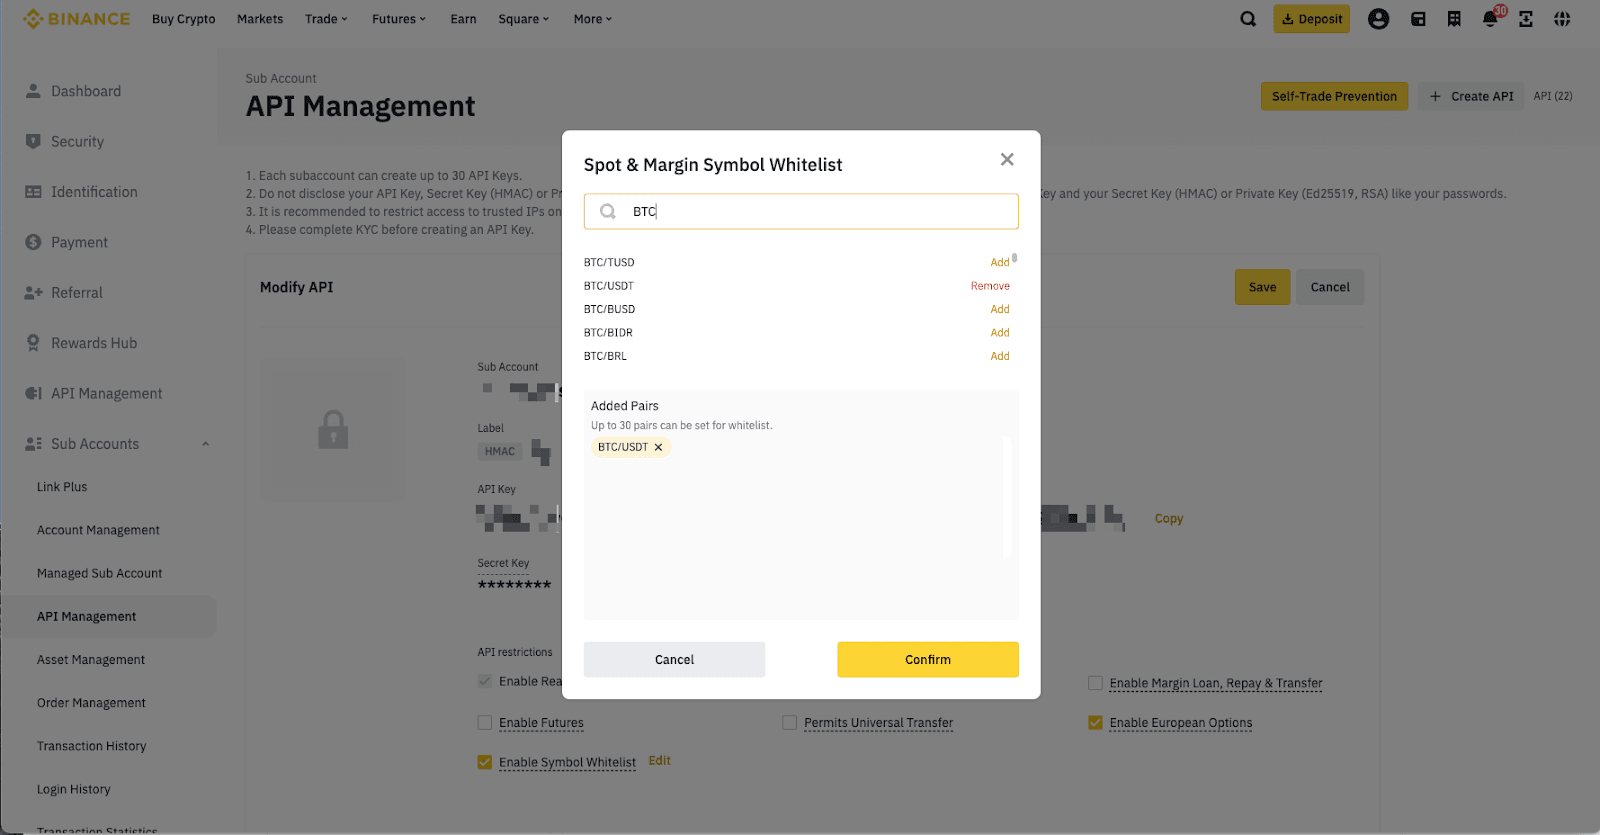
Task: Open Link Plus in sidebar
Action: 62,487
